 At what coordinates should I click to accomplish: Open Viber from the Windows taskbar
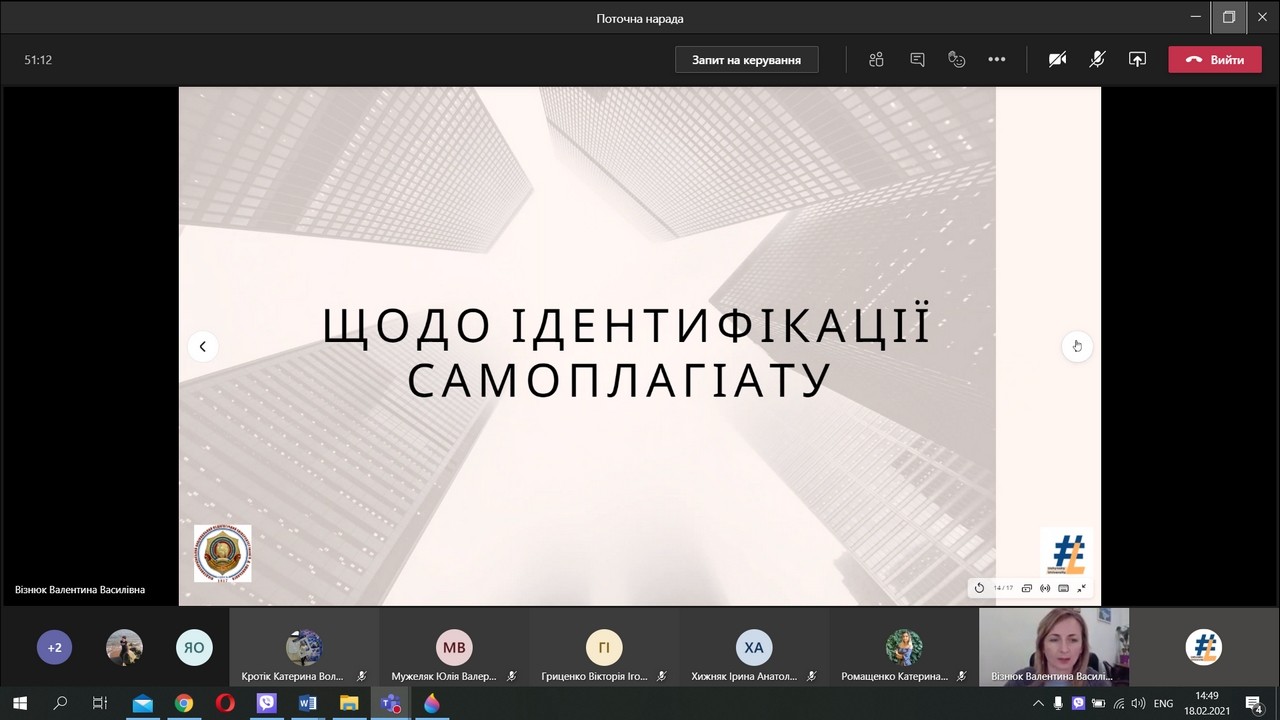[x=266, y=704]
